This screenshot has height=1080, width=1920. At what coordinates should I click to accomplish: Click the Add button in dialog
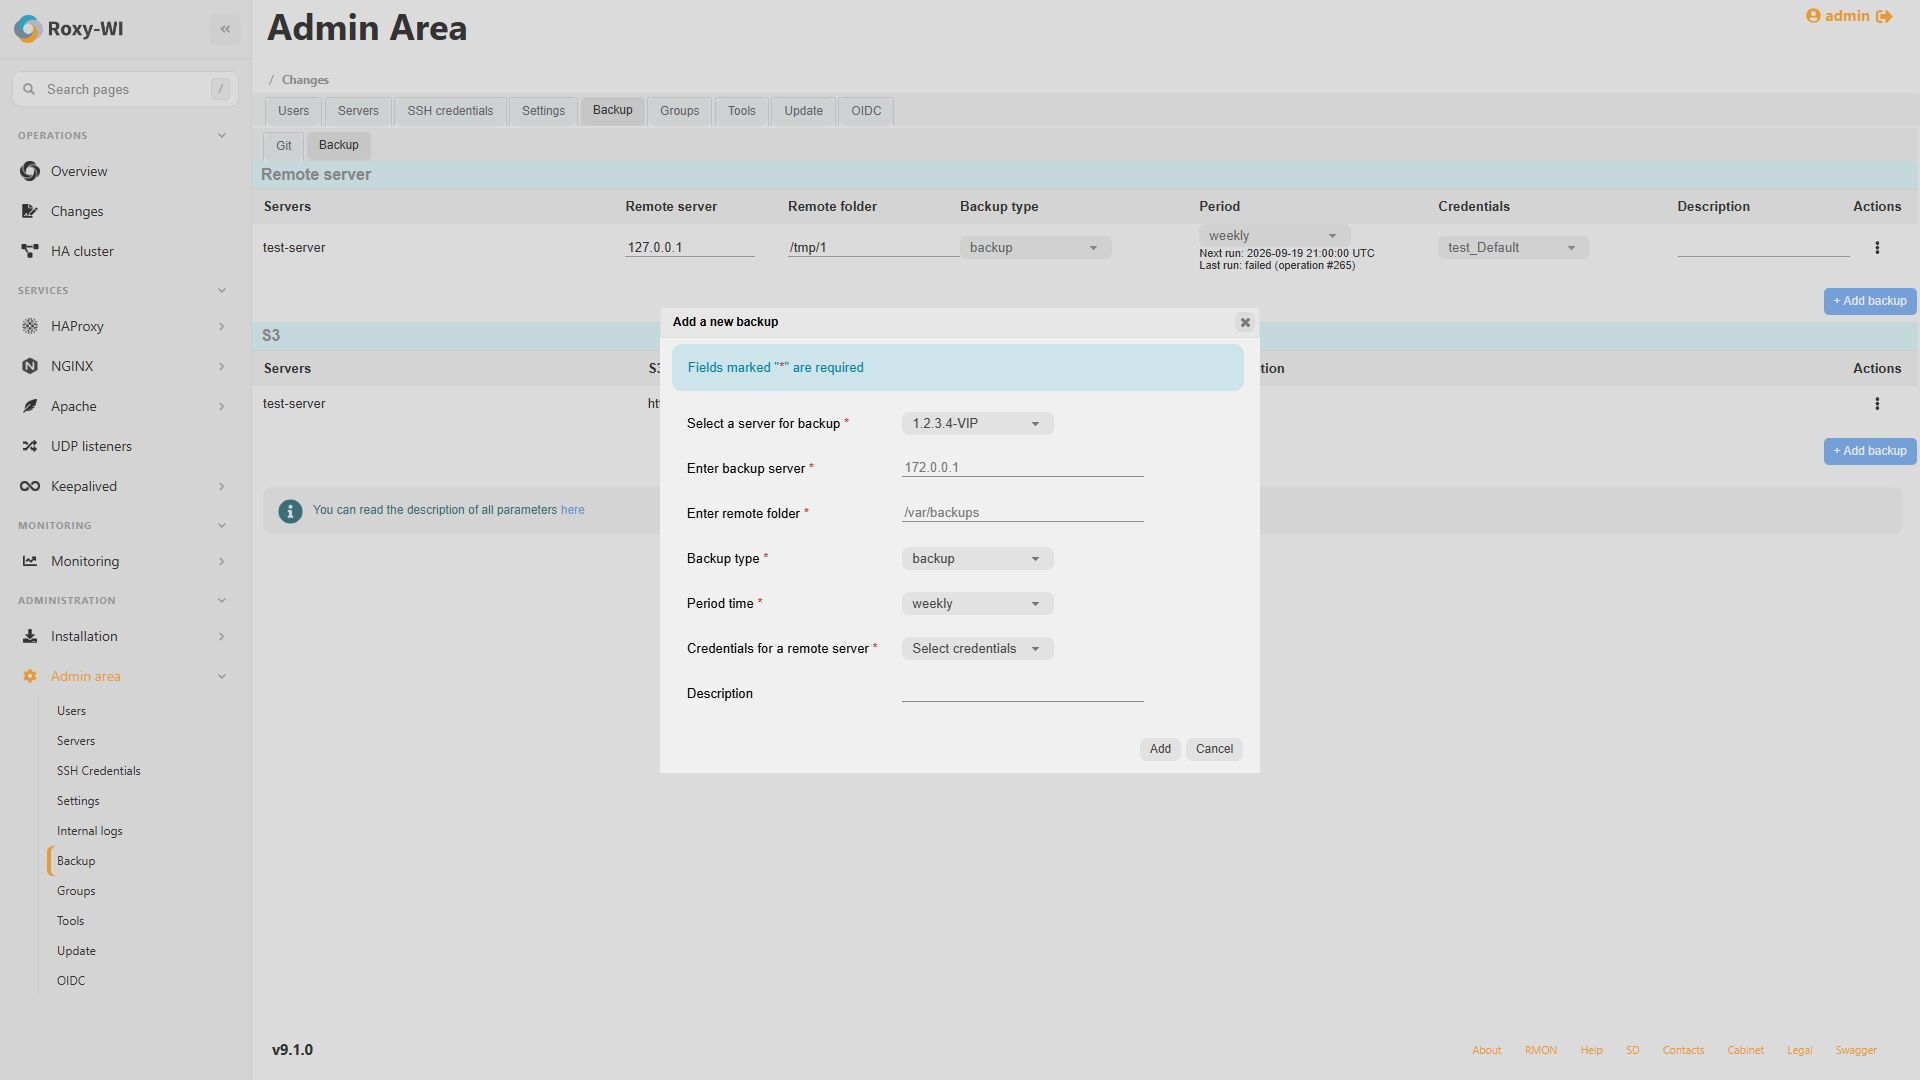click(x=1160, y=749)
